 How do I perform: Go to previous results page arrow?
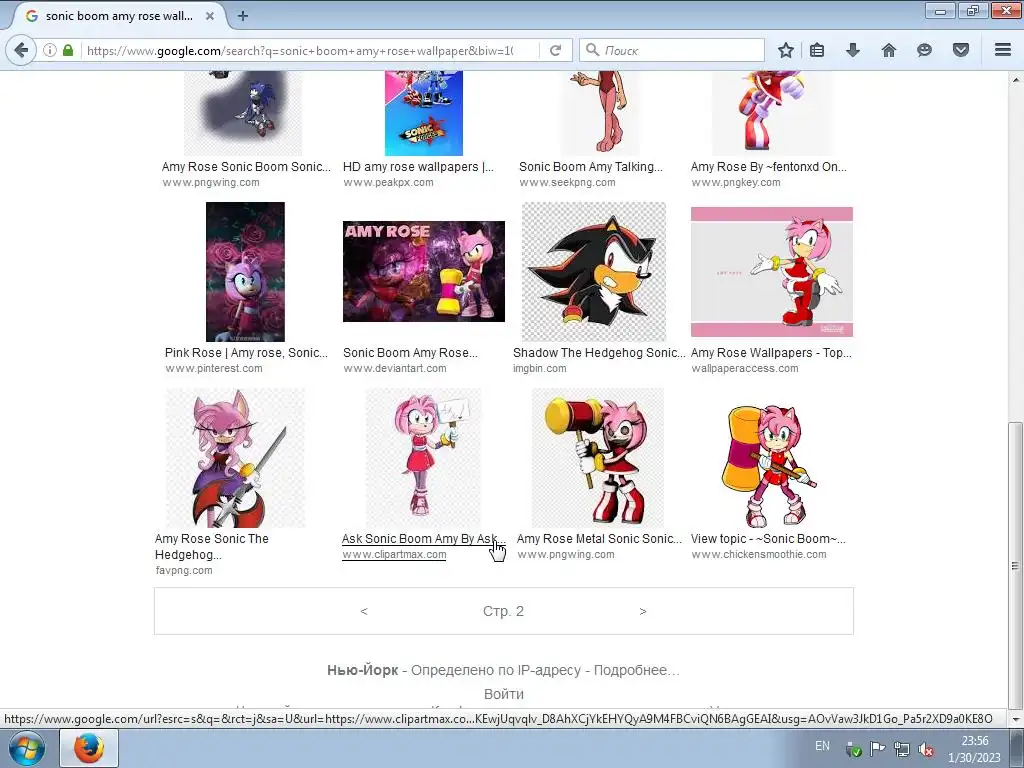pos(364,611)
